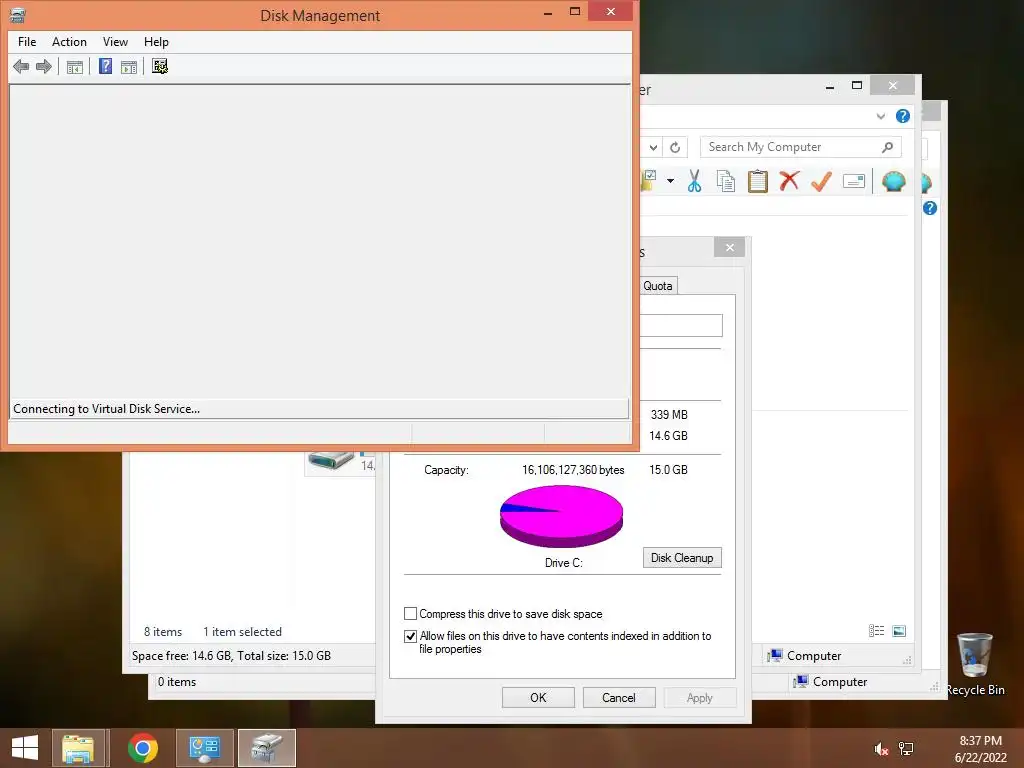The image size is (1024, 768).
Task: Click the orange checkmark icon
Action: tap(821, 181)
